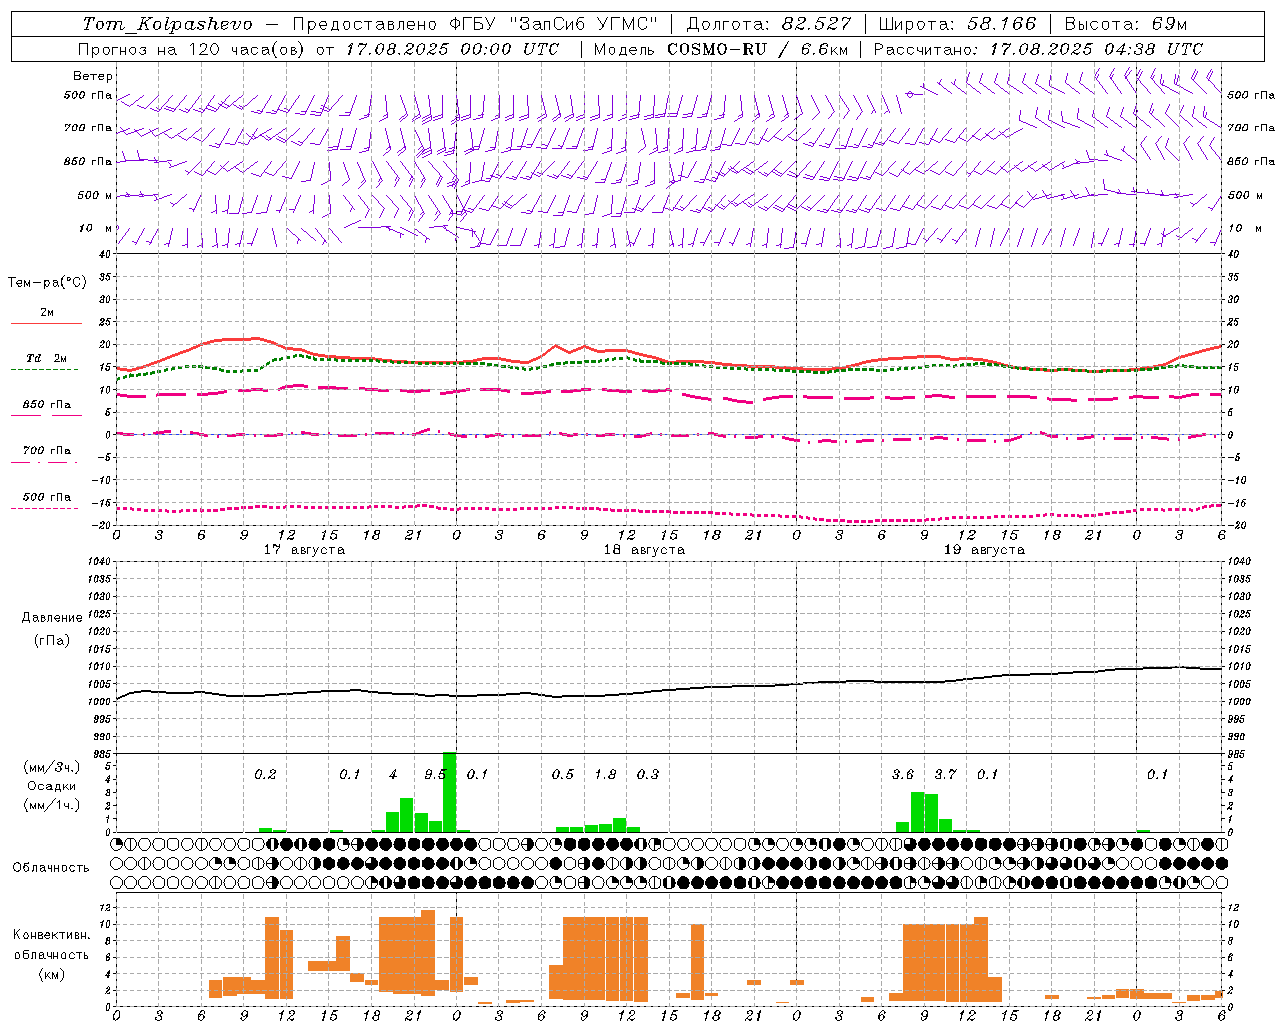Screen dimensions: 1280x1024
Task: Click the red 2м temperature legend line
Action: pyautogui.click(x=46, y=323)
